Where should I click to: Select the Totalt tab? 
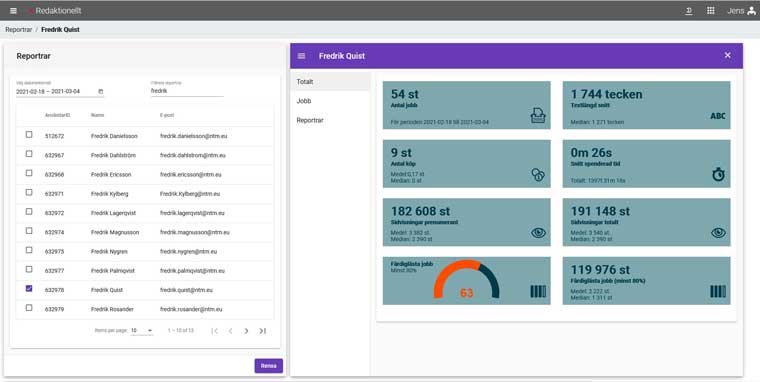(330, 81)
